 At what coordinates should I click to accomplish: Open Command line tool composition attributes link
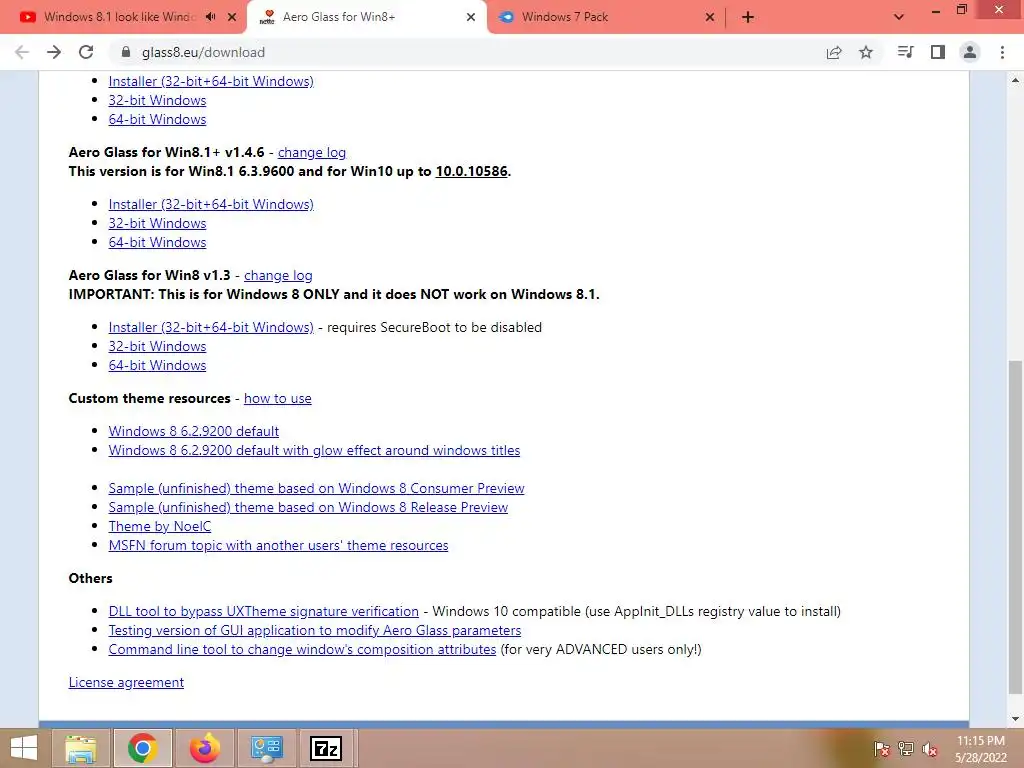(x=302, y=649)
